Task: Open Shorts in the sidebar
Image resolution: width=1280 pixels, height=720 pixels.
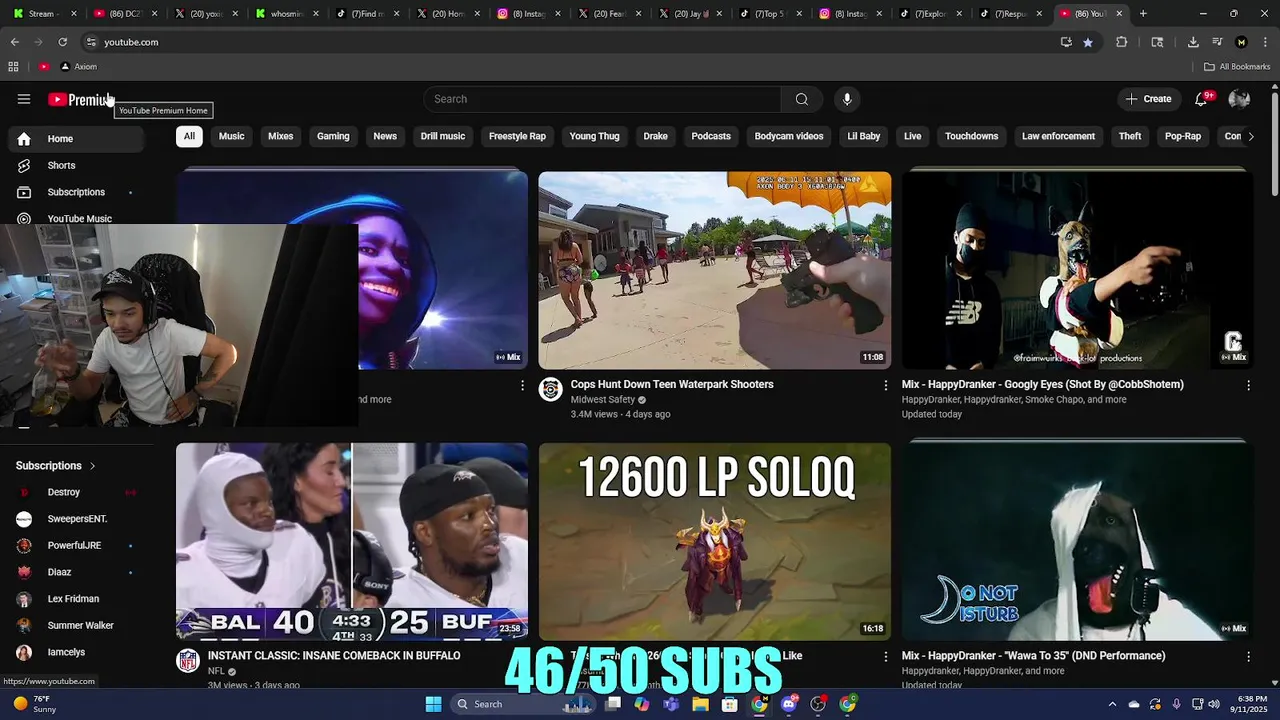Action: click(76, 166)
